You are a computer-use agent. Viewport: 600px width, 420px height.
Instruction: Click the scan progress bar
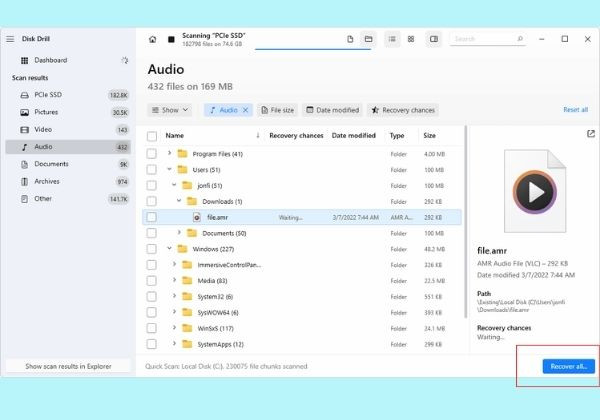pyautogui.click(x=313, y=49)
